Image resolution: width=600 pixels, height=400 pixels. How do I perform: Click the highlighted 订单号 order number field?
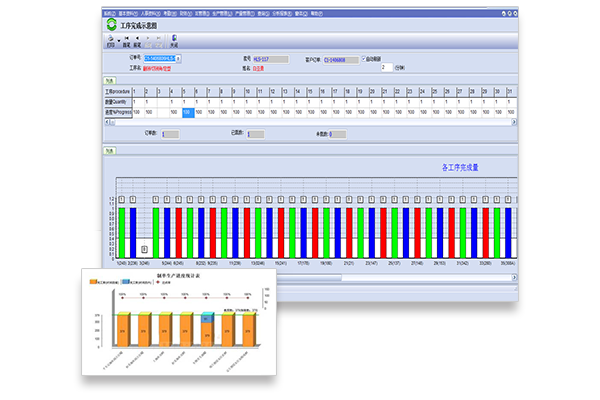(x=160, y=59)
